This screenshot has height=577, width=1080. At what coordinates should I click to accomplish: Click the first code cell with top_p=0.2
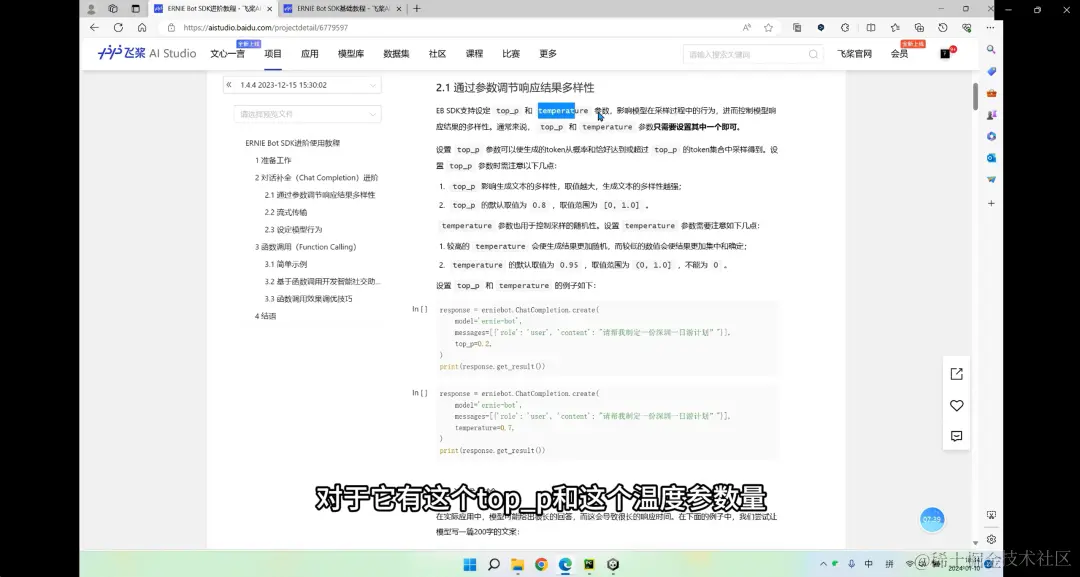(x=608, y=338)
